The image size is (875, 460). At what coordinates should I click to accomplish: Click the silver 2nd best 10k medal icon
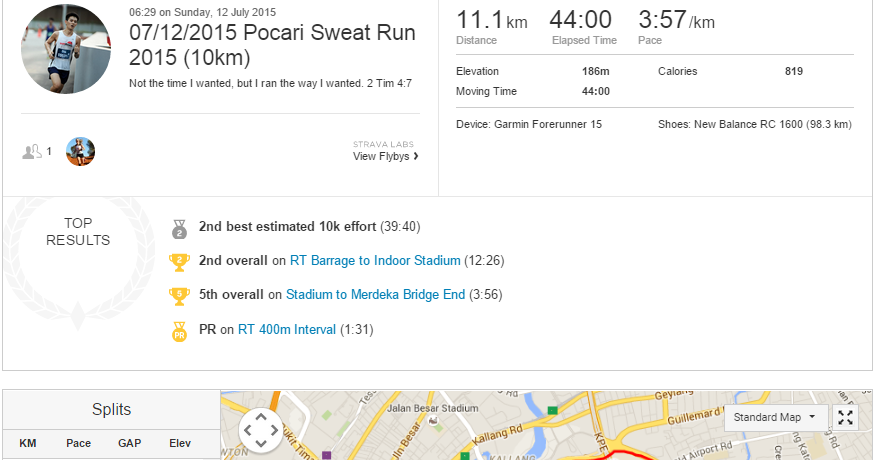pyautogui.click(x=179, y=229)
